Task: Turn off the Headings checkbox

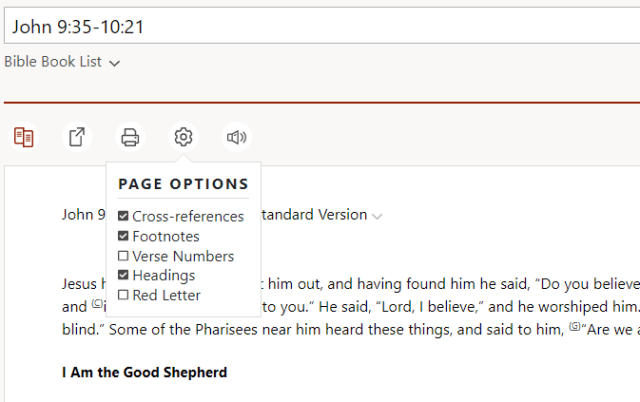Action: pos(123,275)
